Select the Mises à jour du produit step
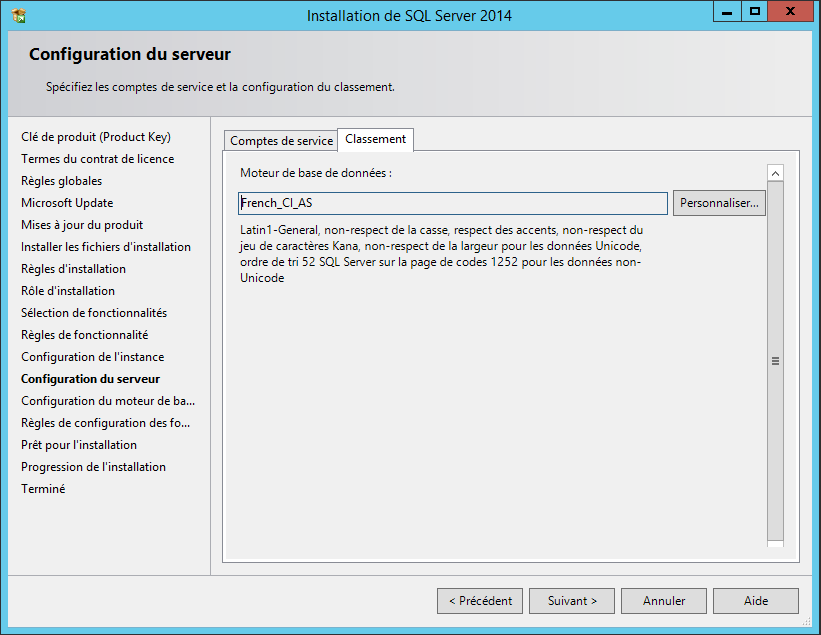The image size is (821, 635). pyautogui.click(x=82, y=225)
